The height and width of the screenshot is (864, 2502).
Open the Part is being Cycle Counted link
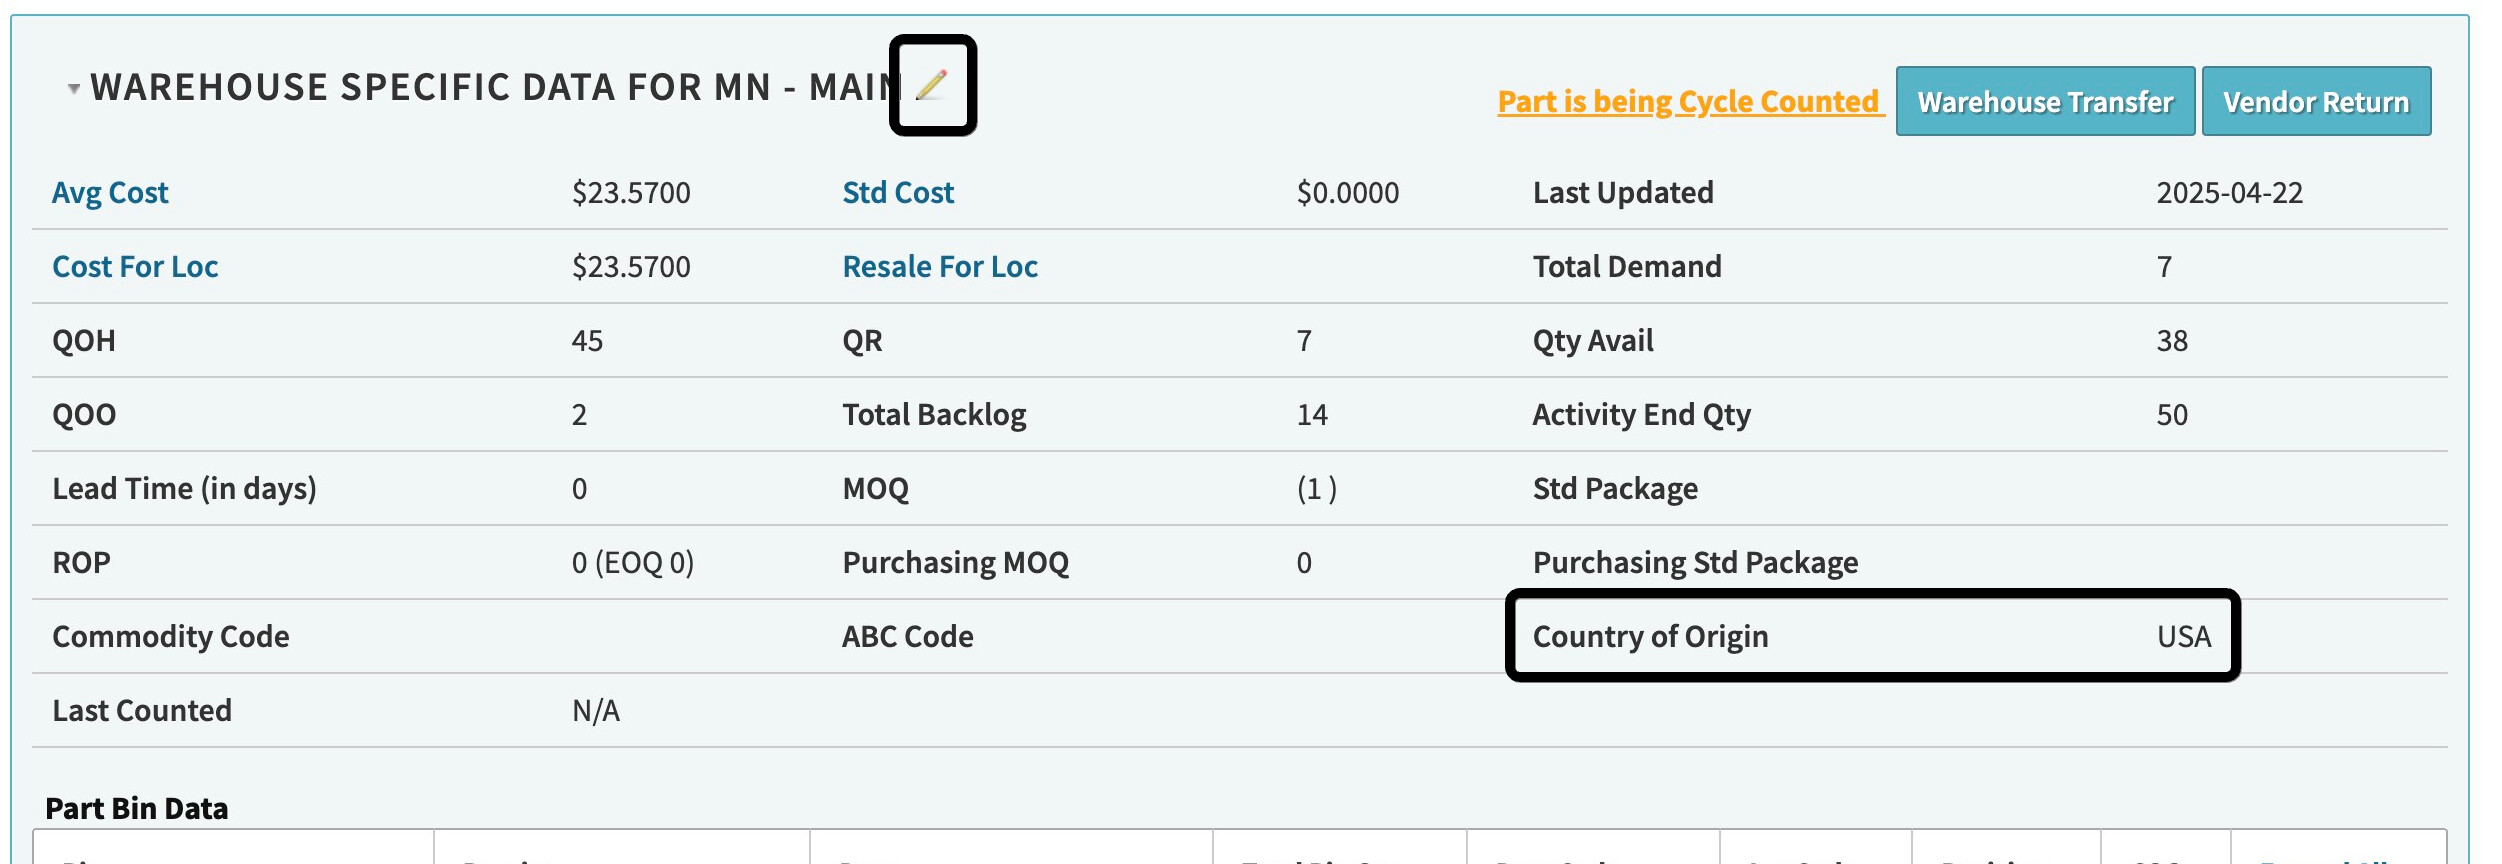tap(1688, 102)
